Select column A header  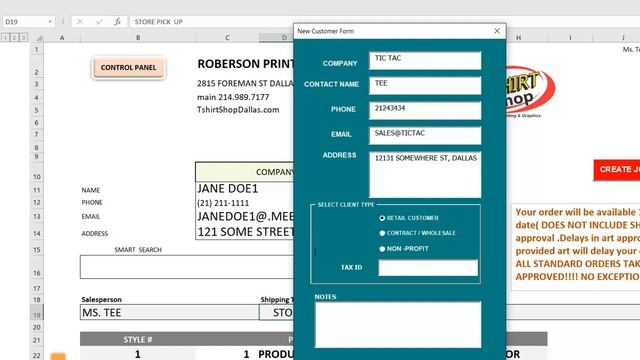[x=62, y=38]
